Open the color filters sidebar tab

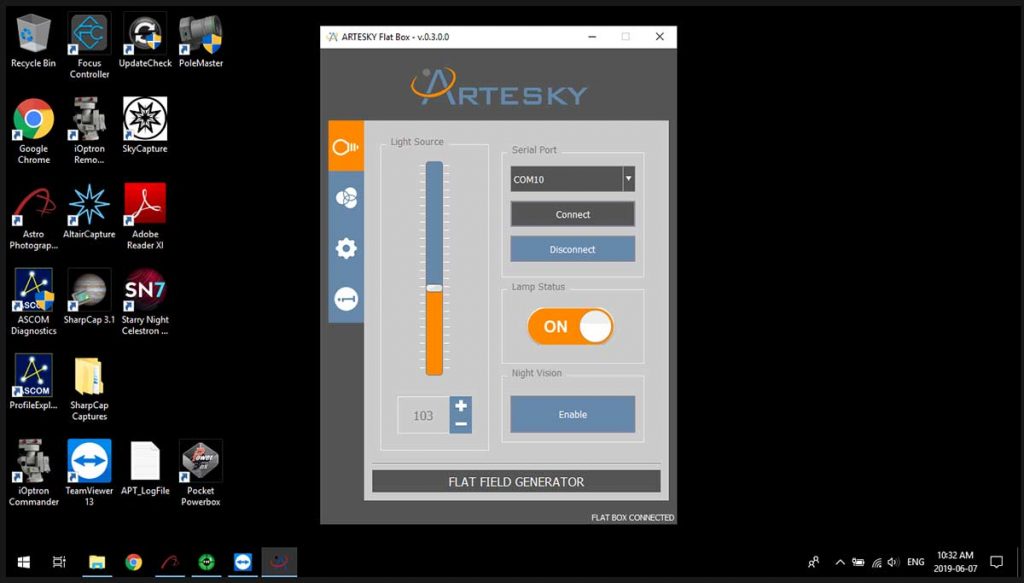point(346,198)
